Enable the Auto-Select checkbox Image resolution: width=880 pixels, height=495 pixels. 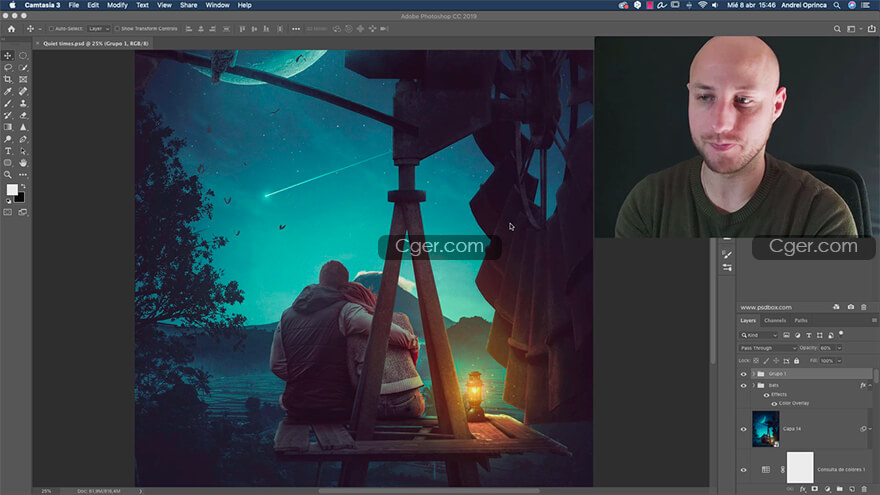click(51, 29)
